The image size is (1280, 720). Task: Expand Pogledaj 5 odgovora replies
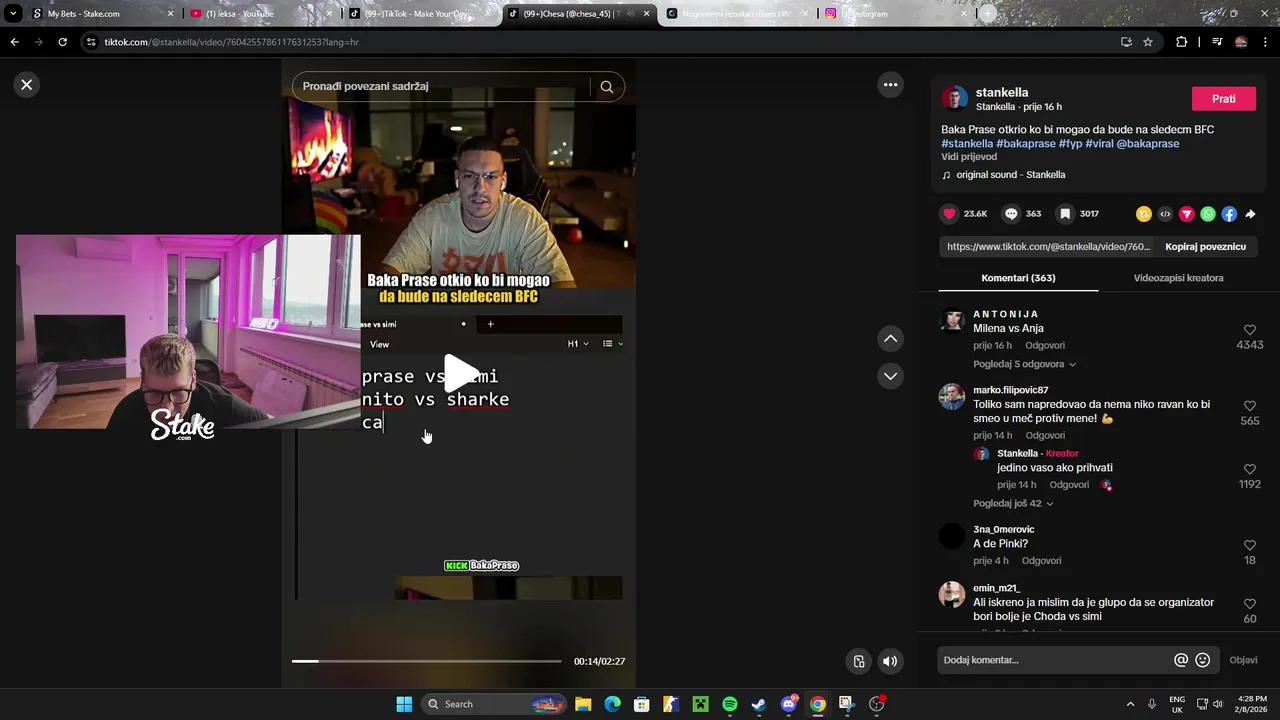pyautogui.click(x=1024, y=364)
